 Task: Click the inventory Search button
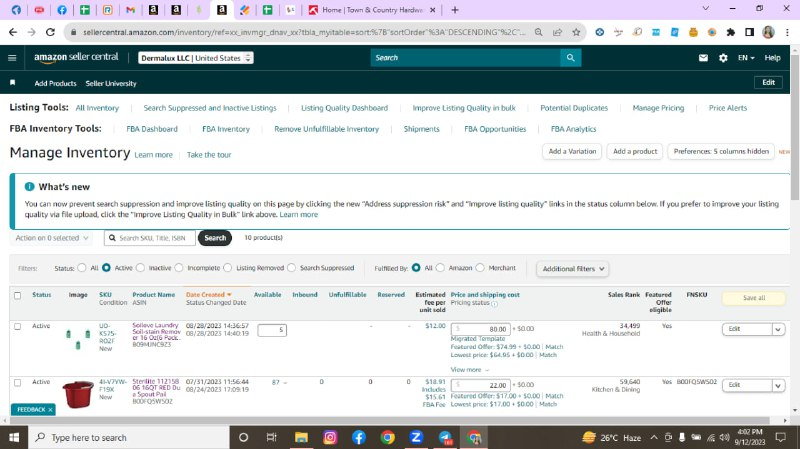(x=215, y=238)
